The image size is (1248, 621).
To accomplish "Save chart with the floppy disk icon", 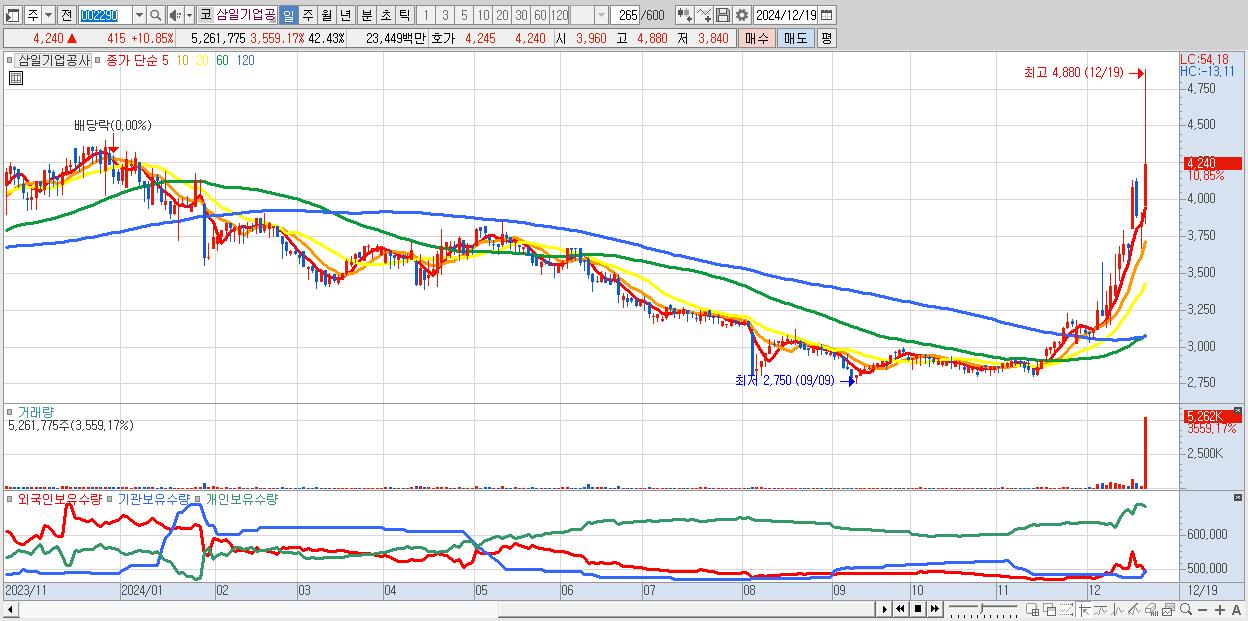I will [723, 15].
